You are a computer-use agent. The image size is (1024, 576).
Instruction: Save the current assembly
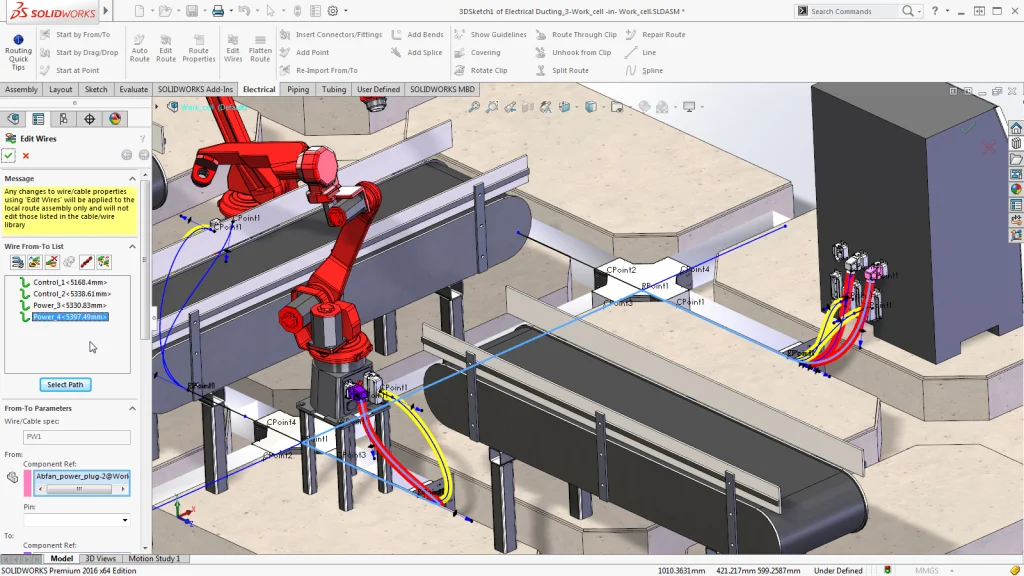194,10
